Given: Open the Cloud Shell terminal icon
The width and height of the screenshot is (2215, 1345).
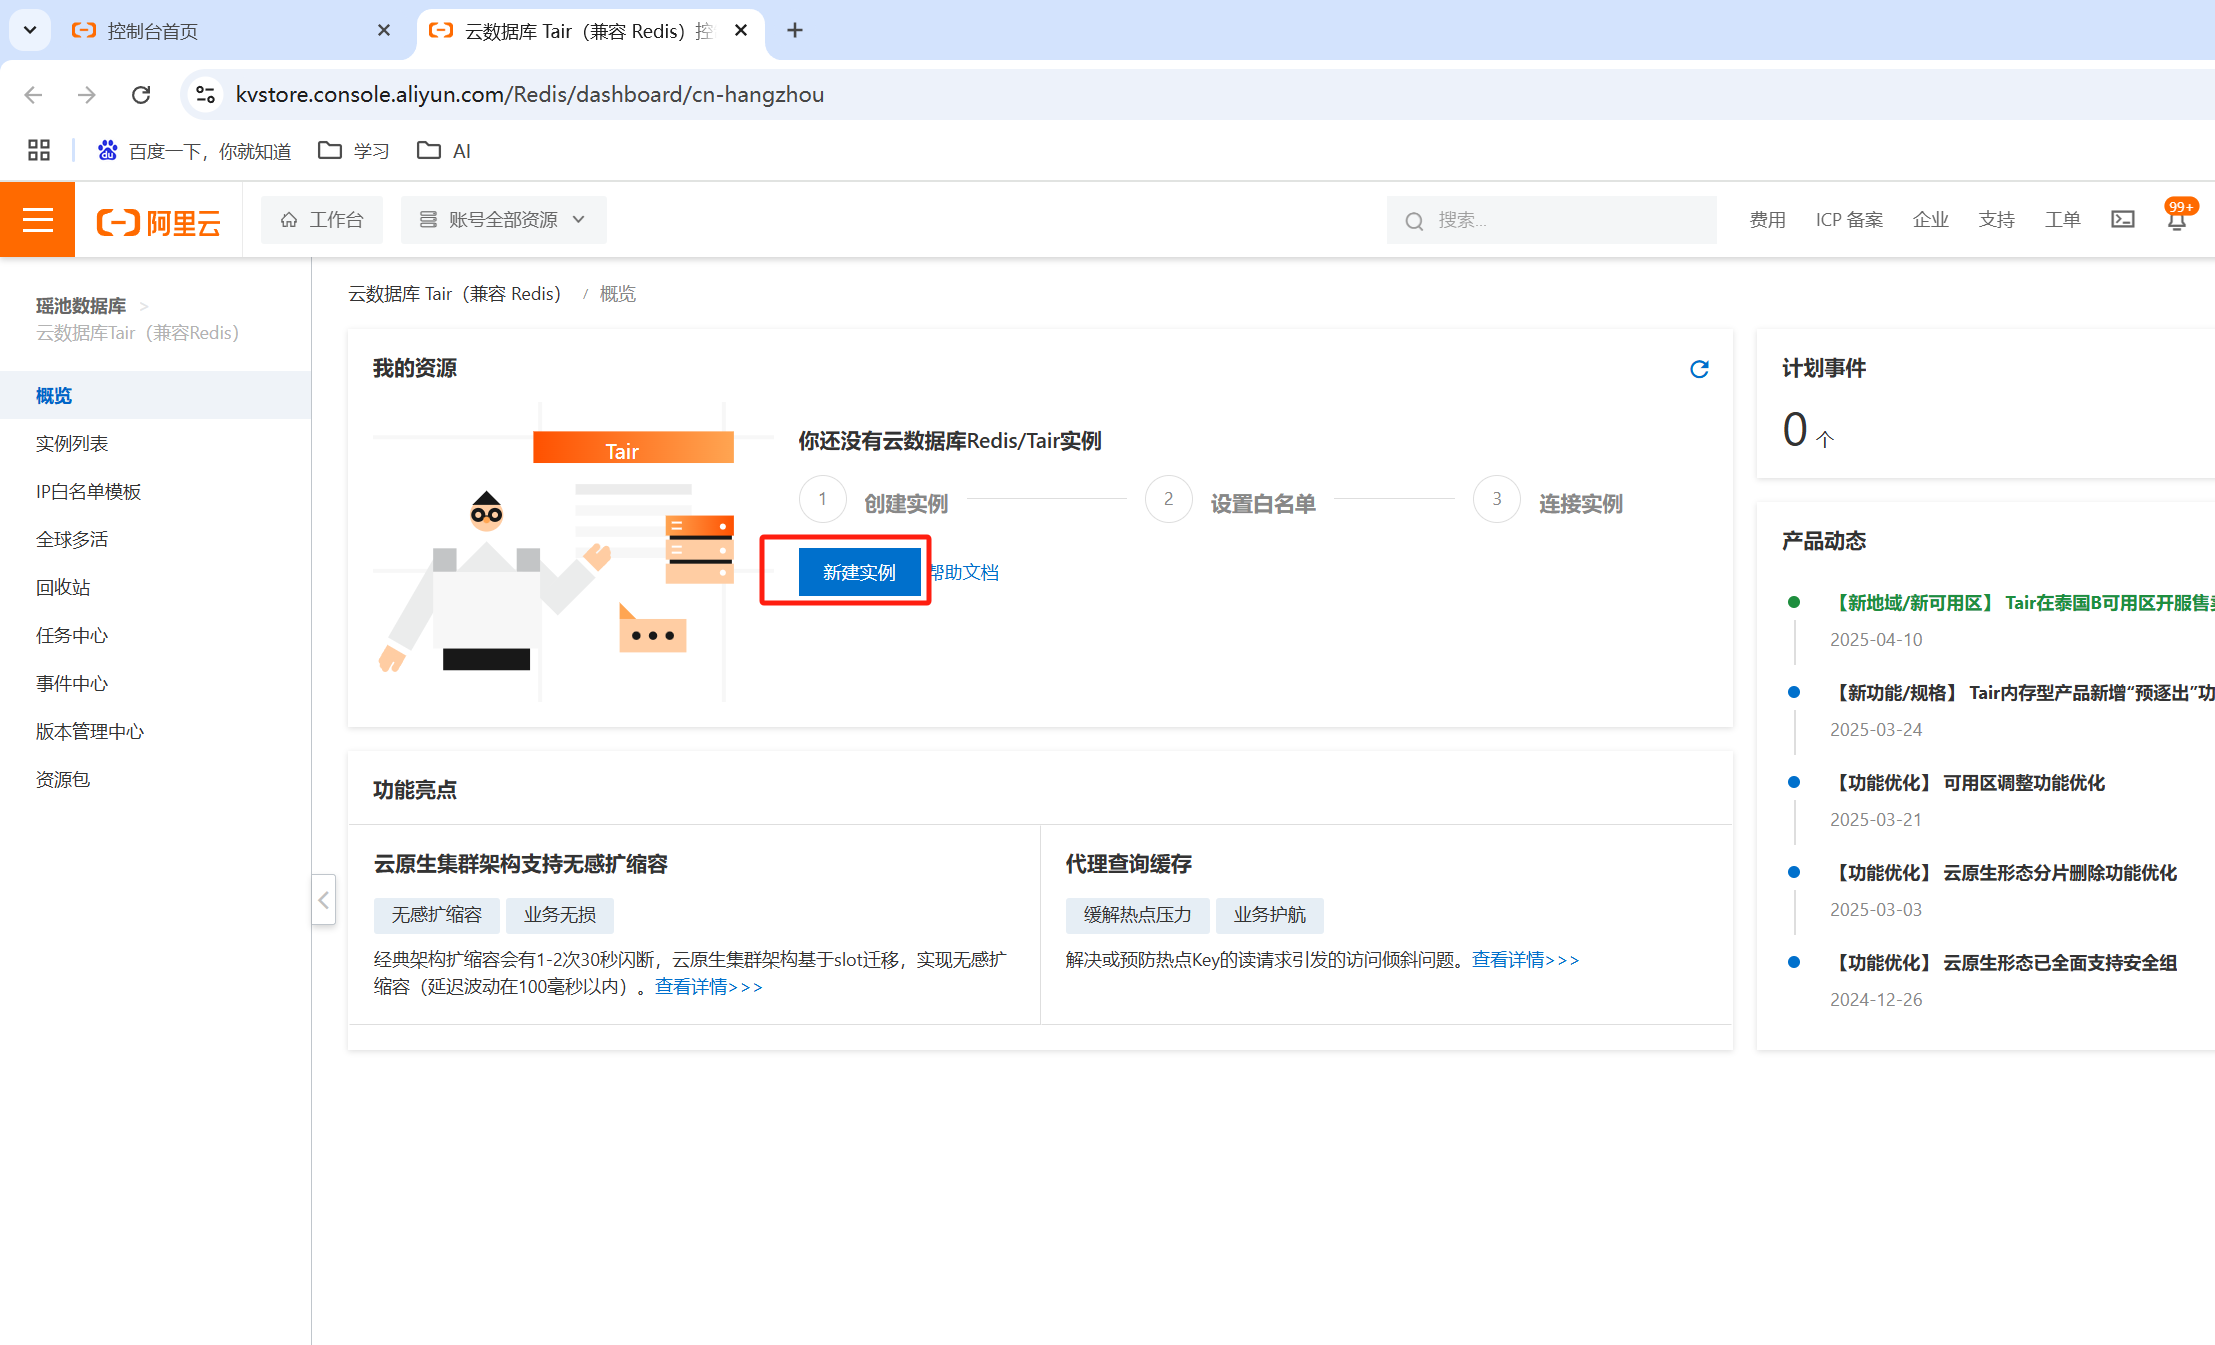Looking at the screenshot, I should pyautogui.click(x=2123, y=220).
